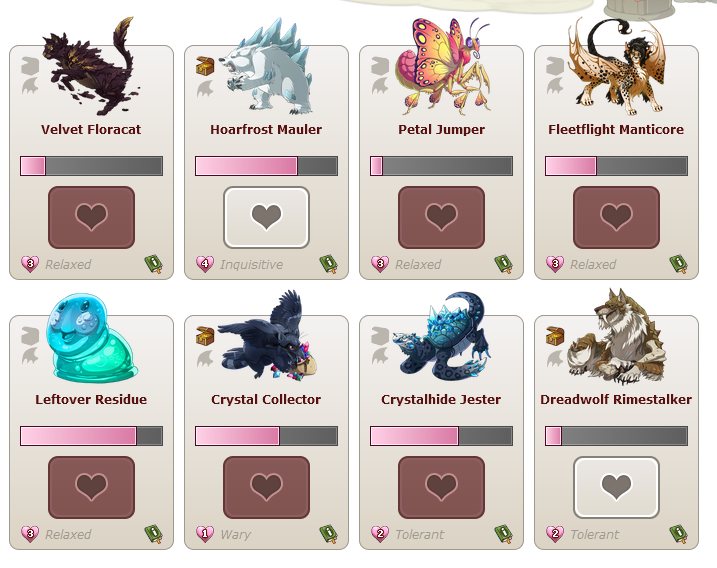717x568 pixels.
Task: Select the Fleetflight Manticore familiar image
Action: 616,66
